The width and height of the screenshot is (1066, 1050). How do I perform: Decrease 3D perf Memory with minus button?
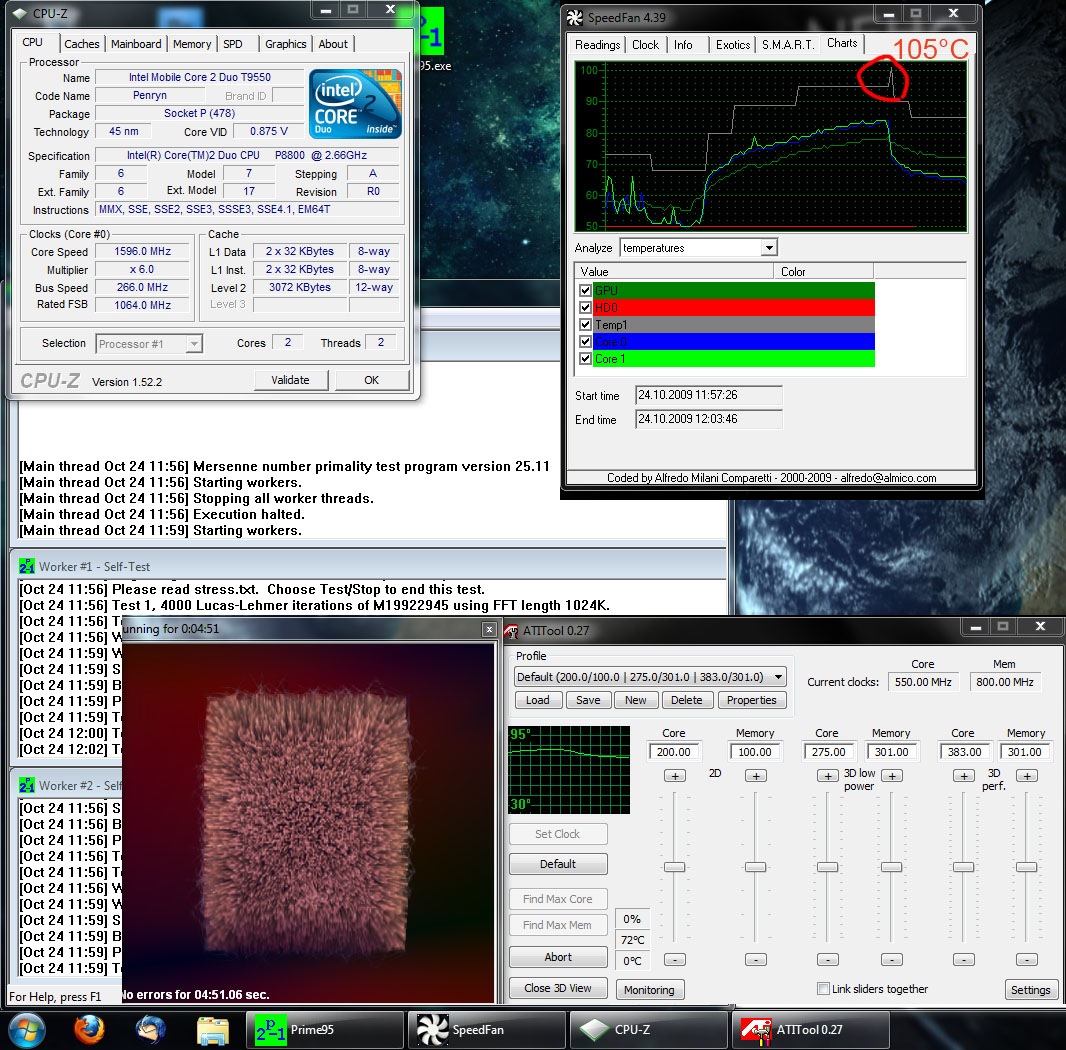(1027, 959)
